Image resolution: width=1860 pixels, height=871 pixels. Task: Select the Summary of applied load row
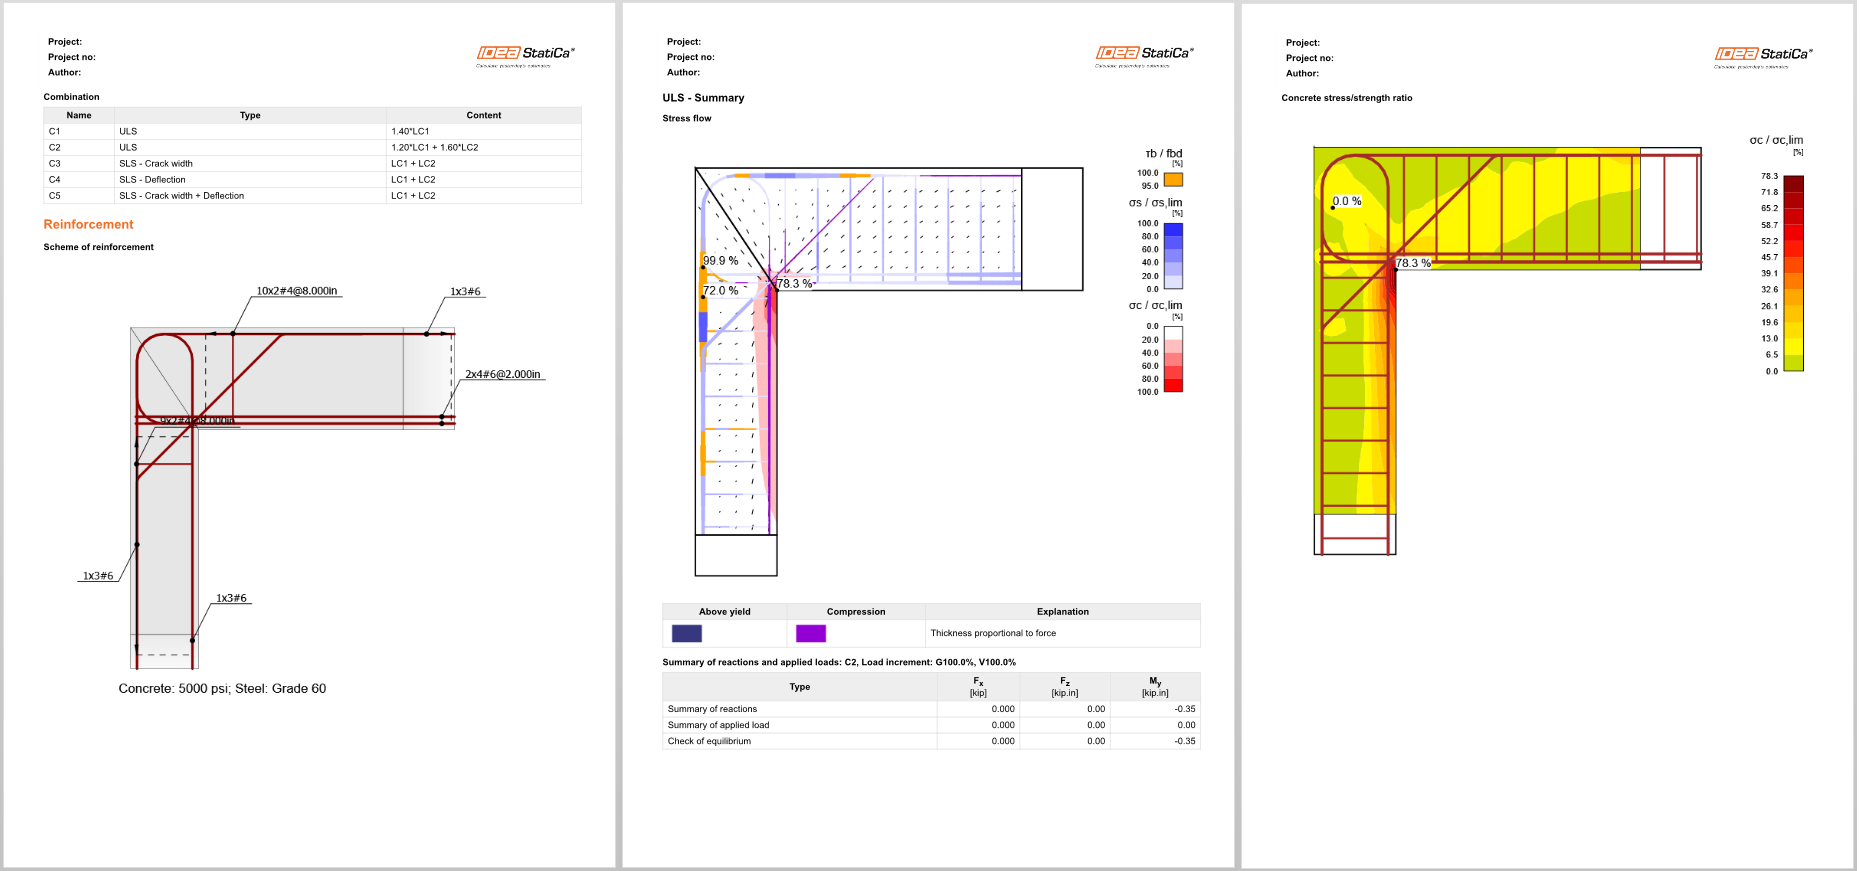click(930, 725)
